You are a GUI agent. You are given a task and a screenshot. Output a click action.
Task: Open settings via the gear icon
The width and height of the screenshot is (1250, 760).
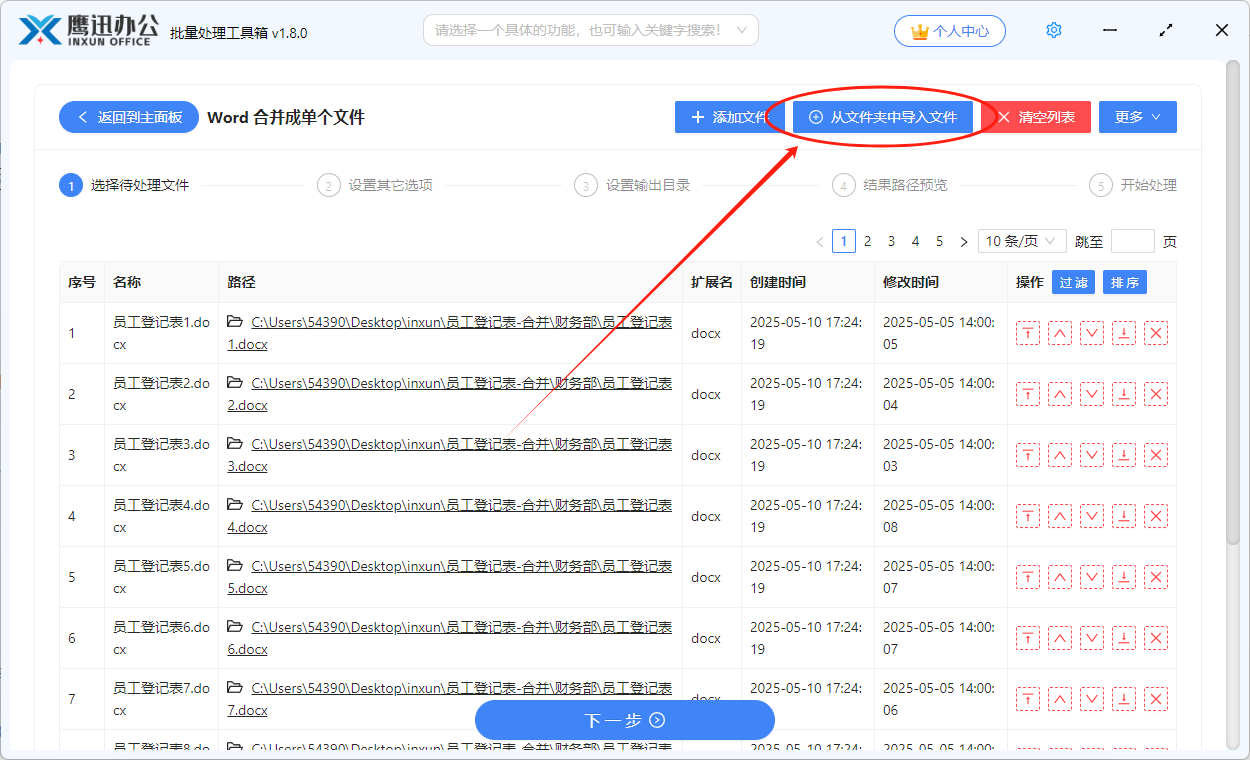pyautogui.click(x=1053, y=30)
